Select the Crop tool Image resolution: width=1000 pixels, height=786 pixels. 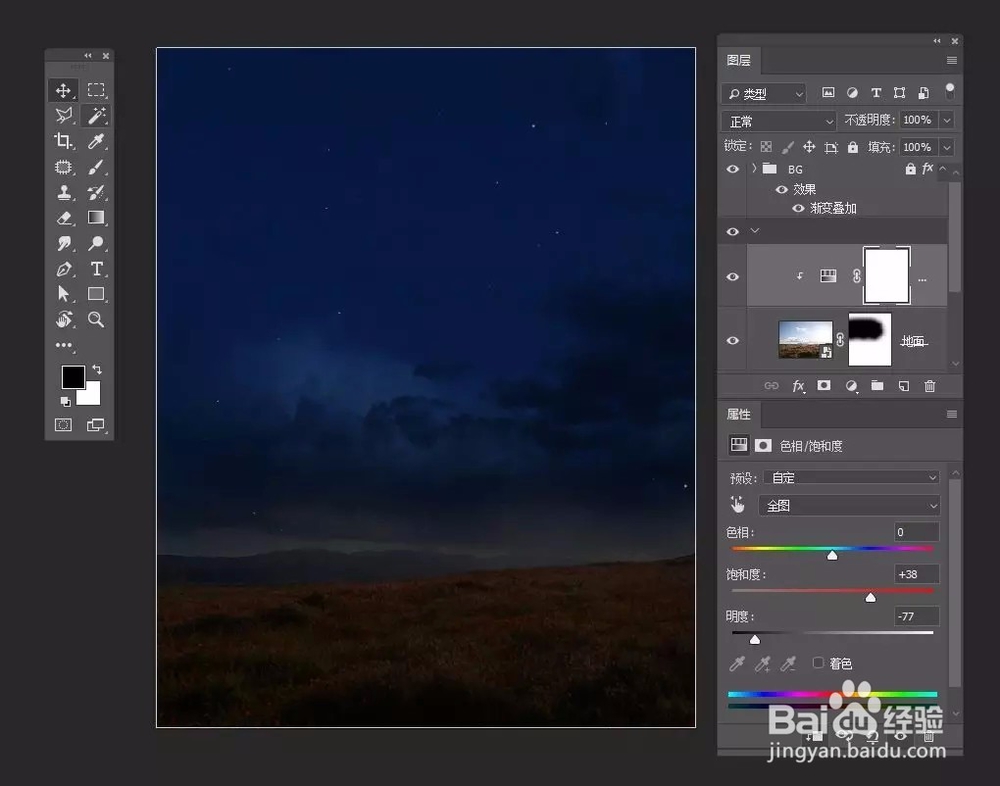[x=63, y=141]
